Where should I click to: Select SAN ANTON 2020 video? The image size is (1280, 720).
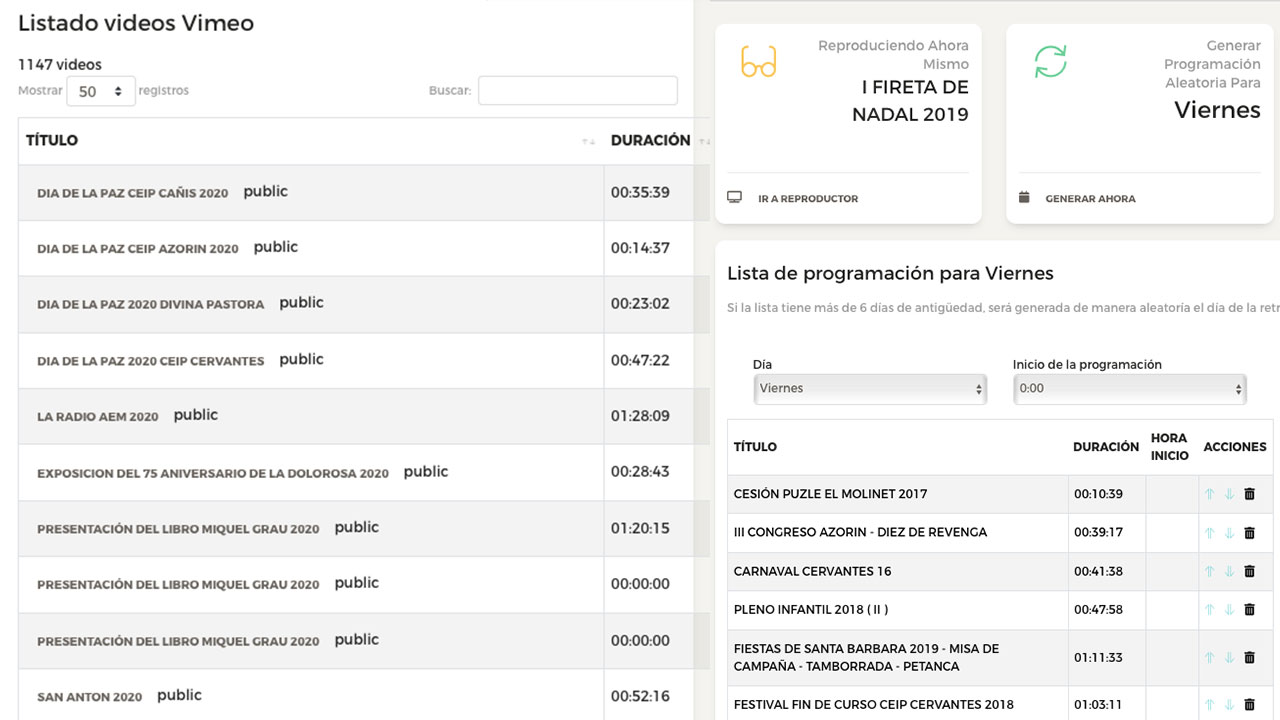pos(90,697)
